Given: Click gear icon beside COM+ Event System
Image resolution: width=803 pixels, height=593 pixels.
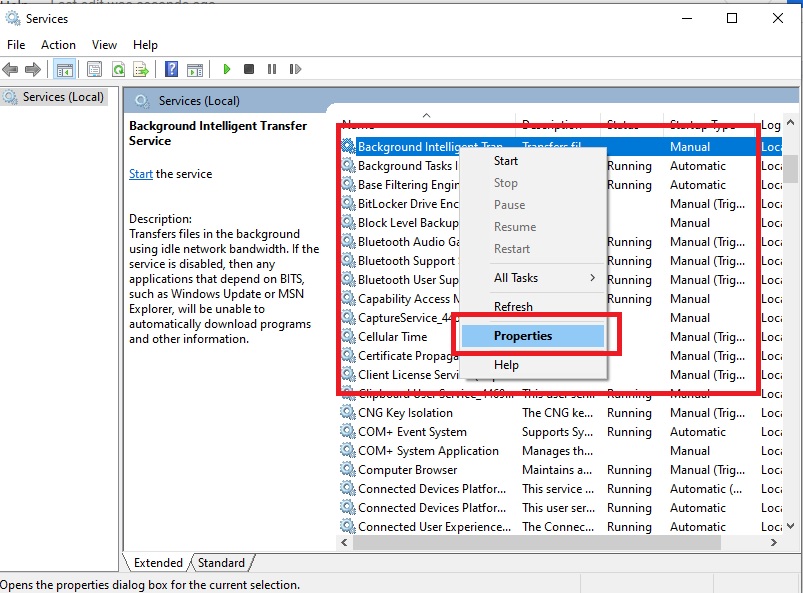Looking at the screenshot, I should click(x=348, y=431).
